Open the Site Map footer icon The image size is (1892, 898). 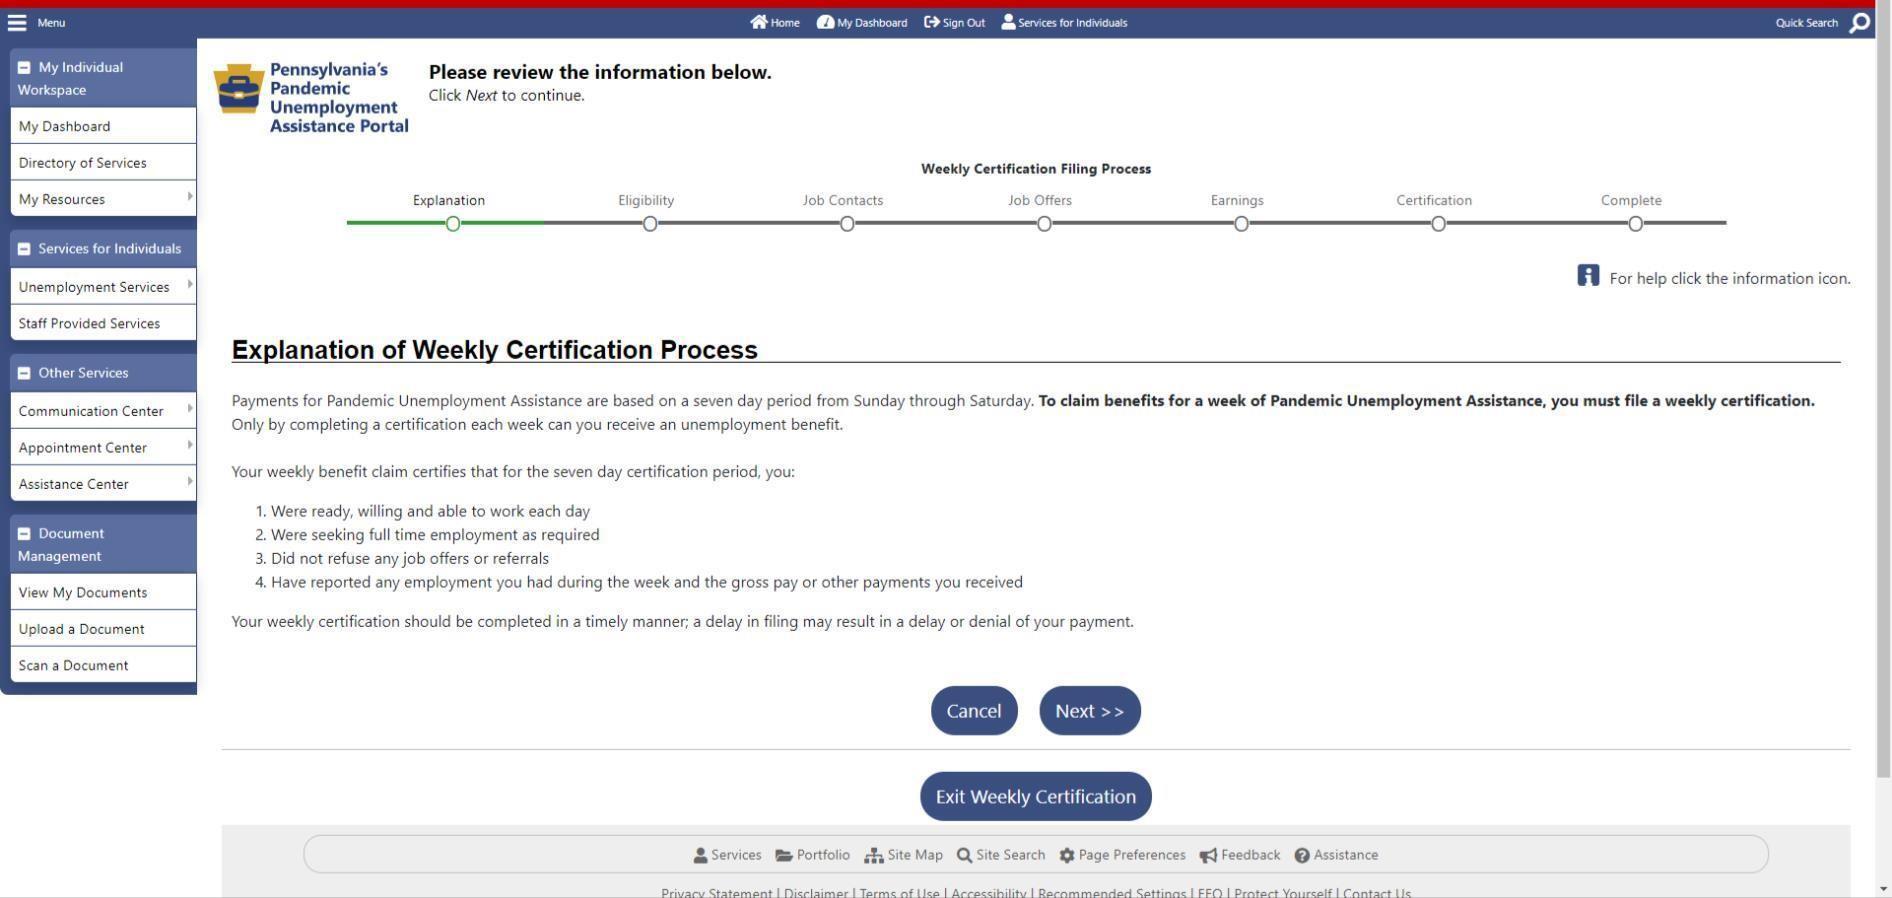873,856
